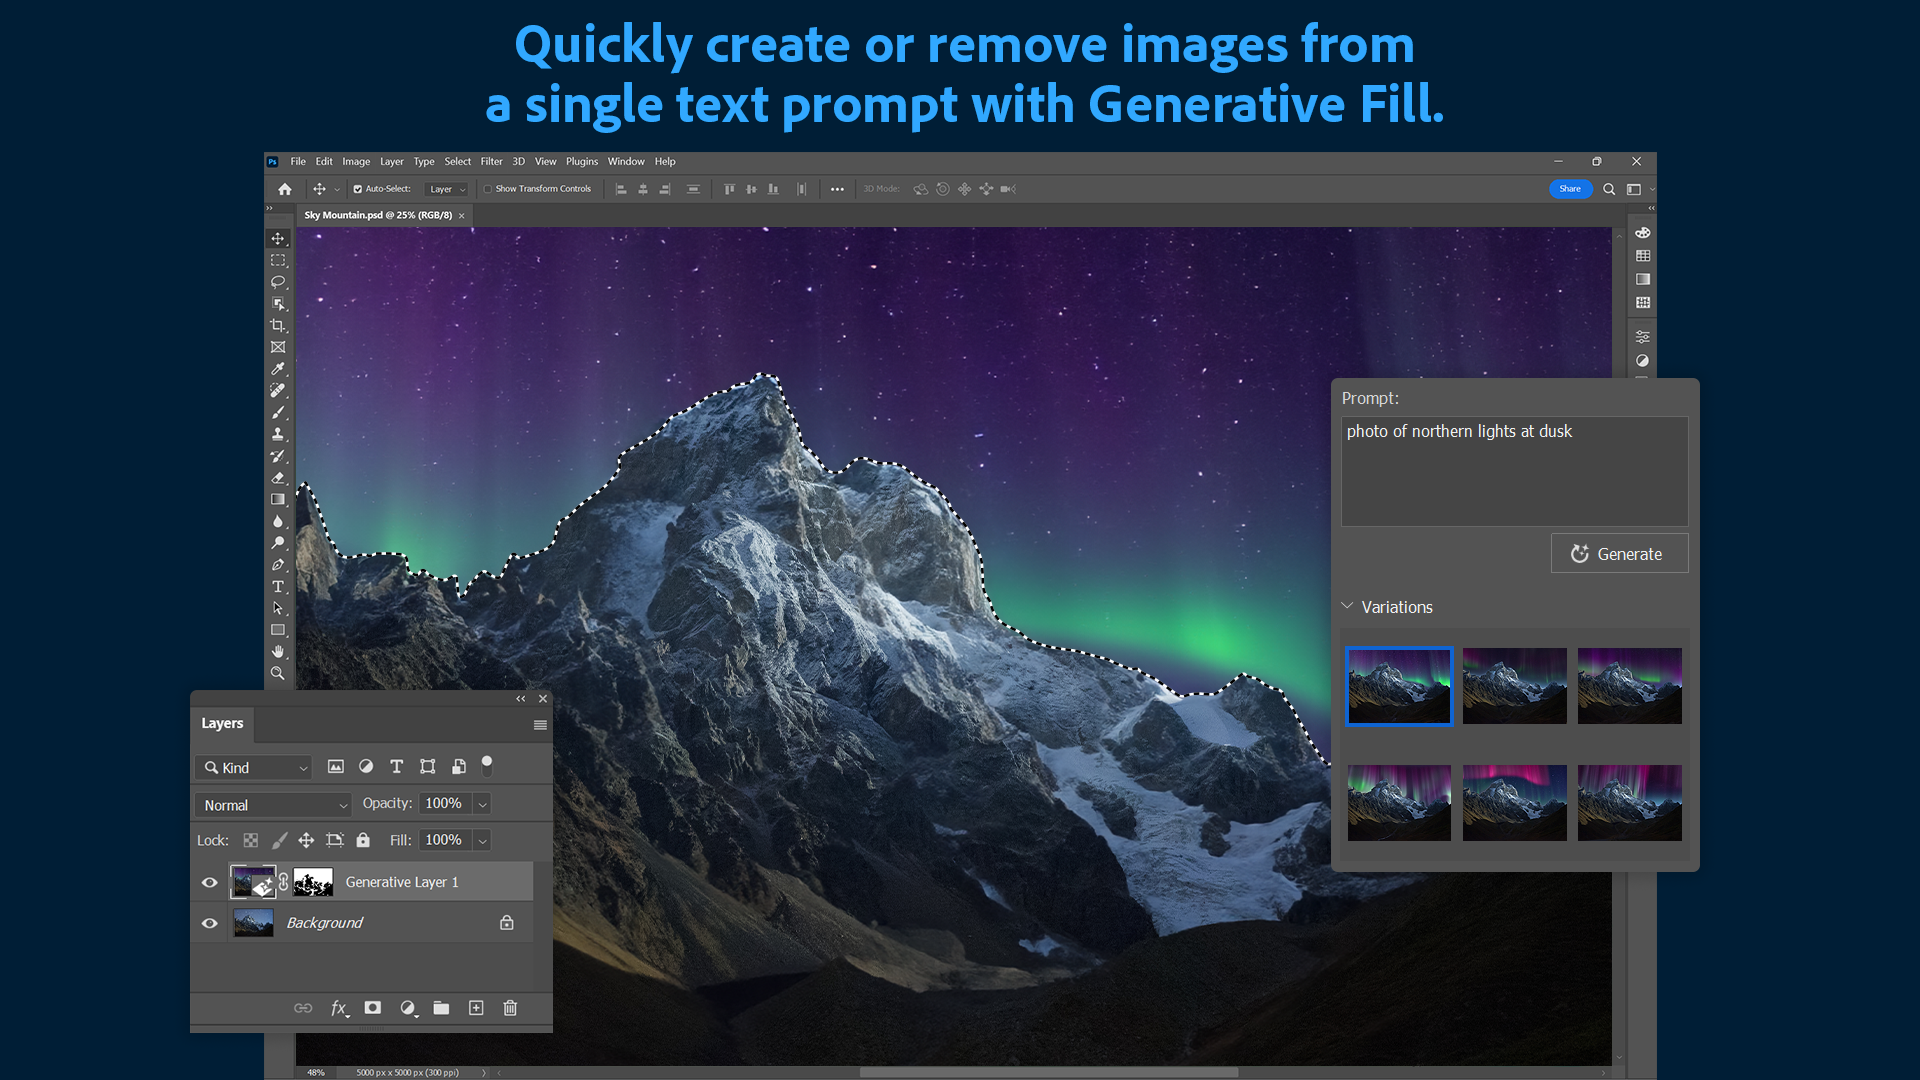Select the Crop tool
Image resolution: width=1920 pixels, height=1080 pixels.
point(278,325)
